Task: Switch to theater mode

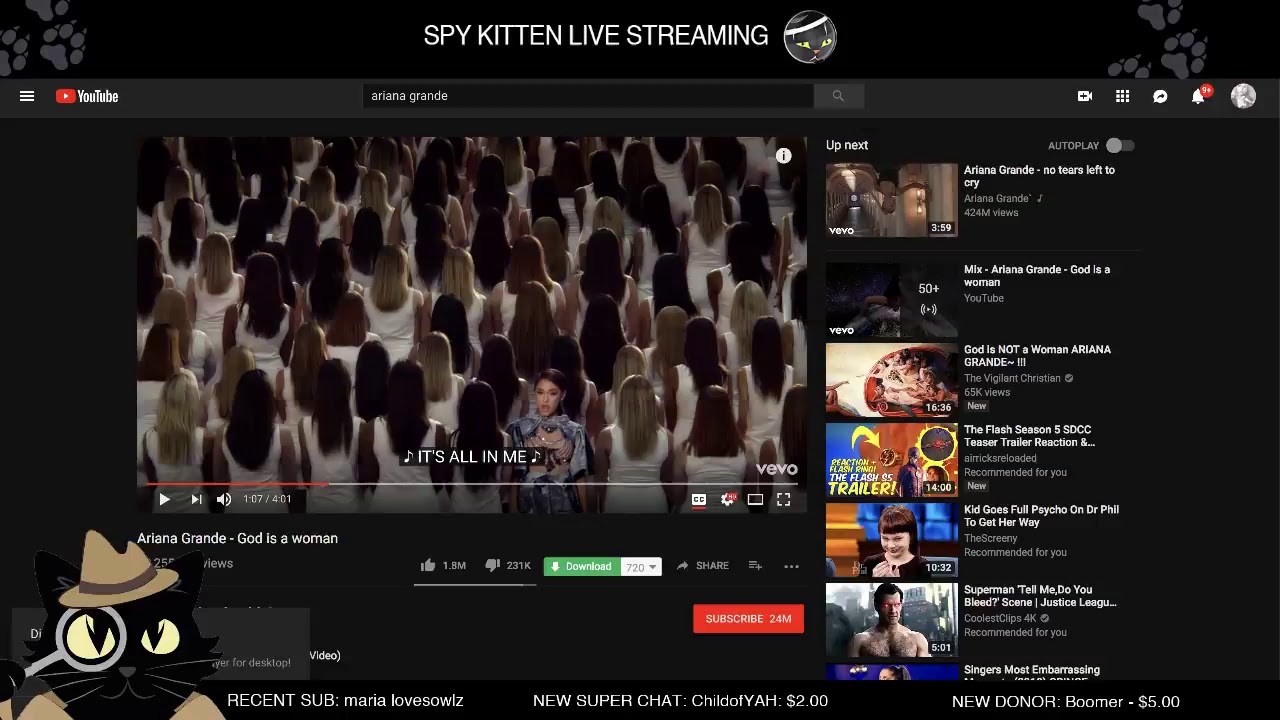Action: pyautogui.click(x=755, y=499)
